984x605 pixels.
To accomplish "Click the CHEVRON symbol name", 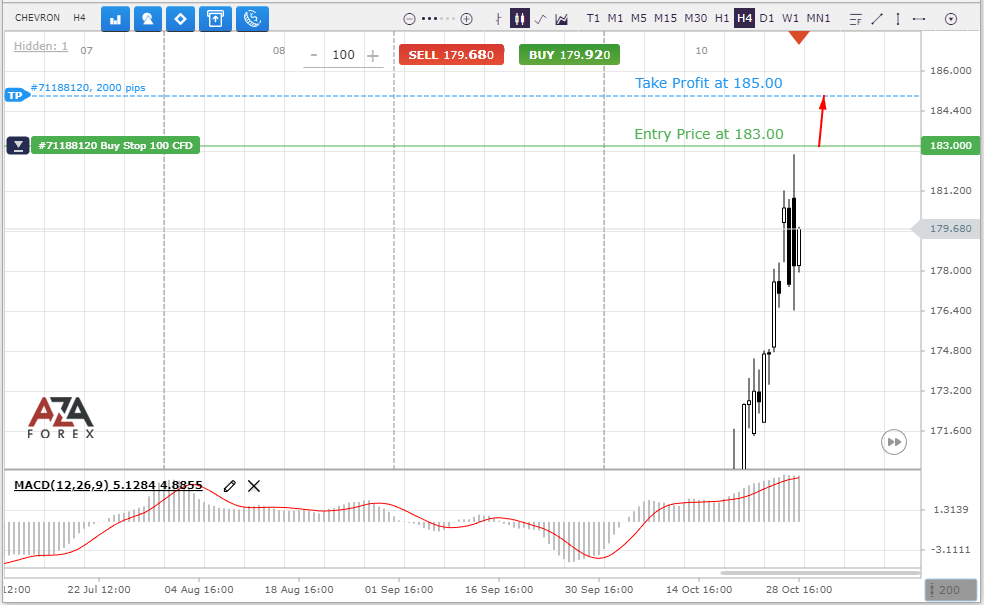I will [x=38, y=18].
